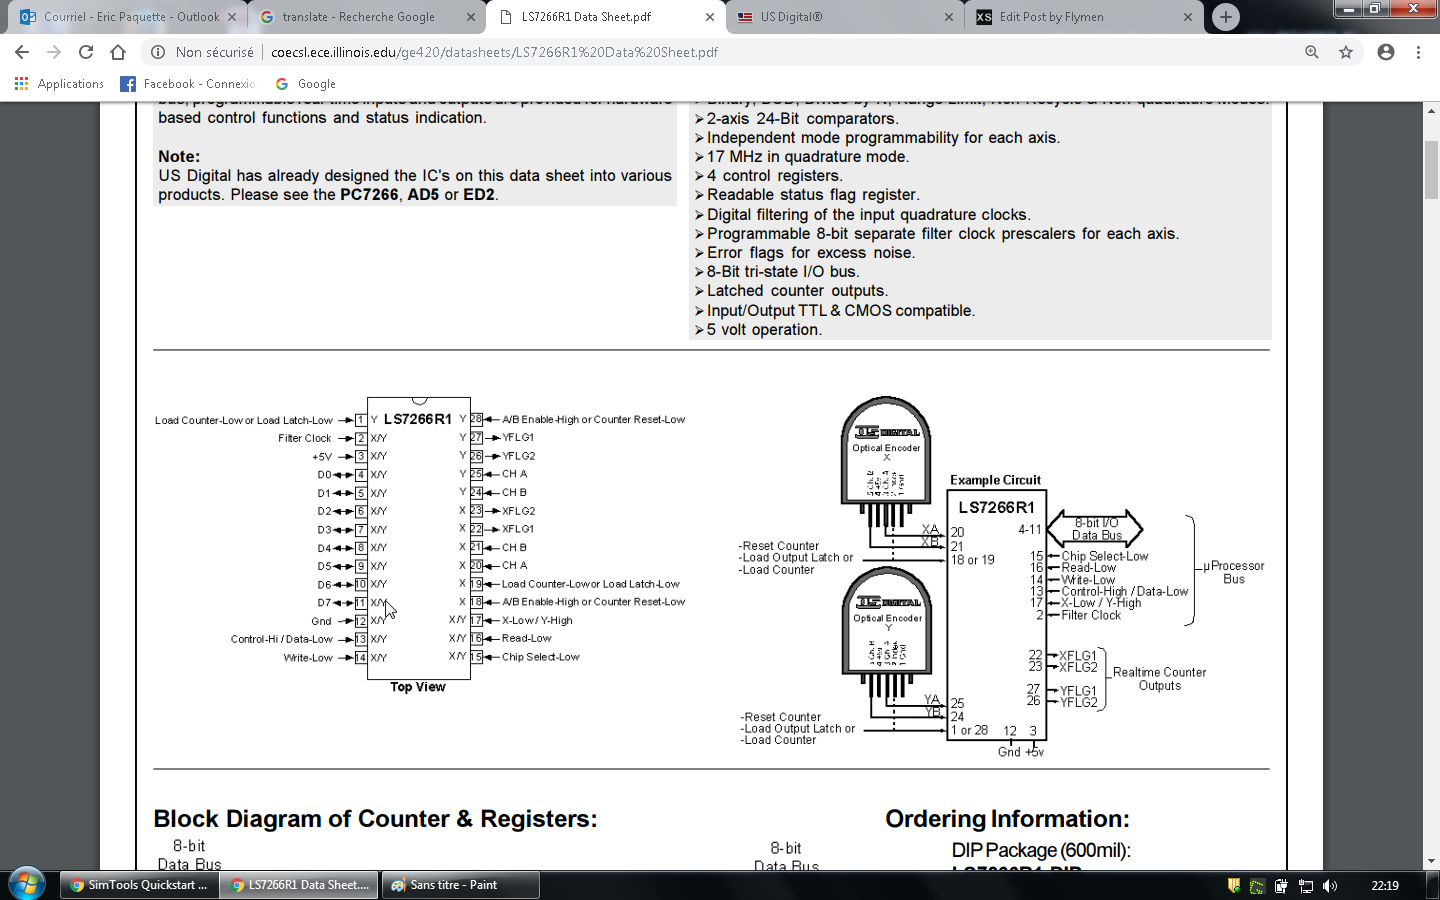Click the 'Ordering Information:' heading
Screen dimensions: 1440x900
coord(1007,819)
